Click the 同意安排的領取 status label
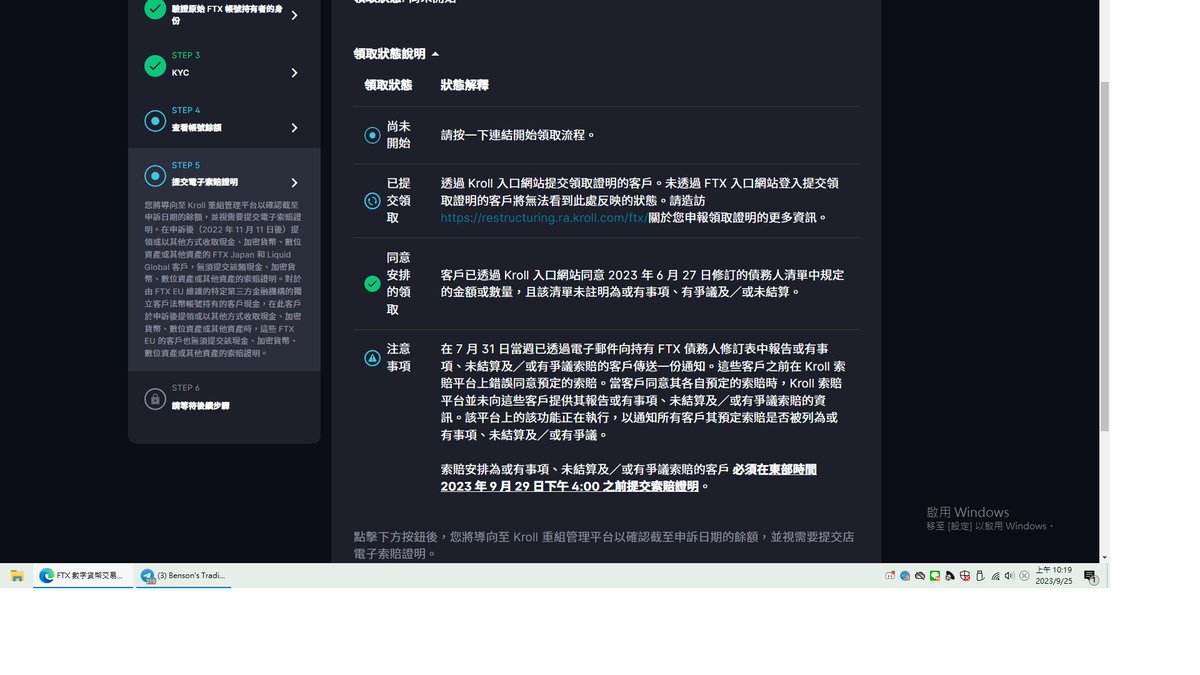The height and width of the screenshot is (675, 1200). 399,283
